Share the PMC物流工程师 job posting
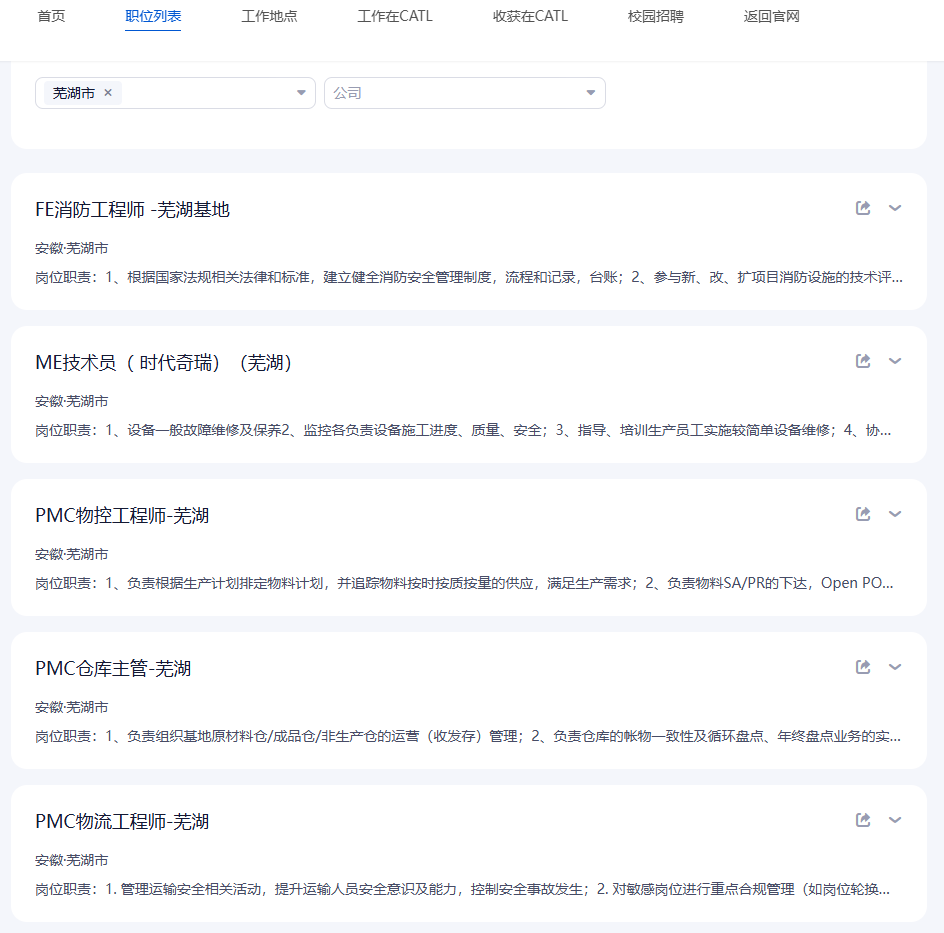The height and width of the screenshot is (933, 944). coord(863,819)
